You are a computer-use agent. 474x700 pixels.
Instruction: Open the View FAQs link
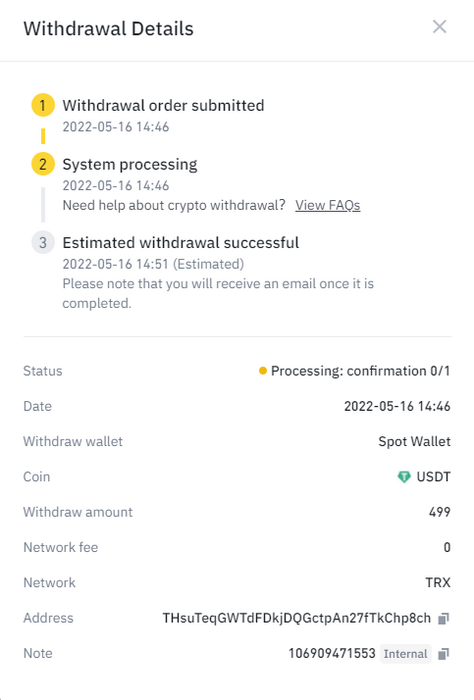[328, 205]
